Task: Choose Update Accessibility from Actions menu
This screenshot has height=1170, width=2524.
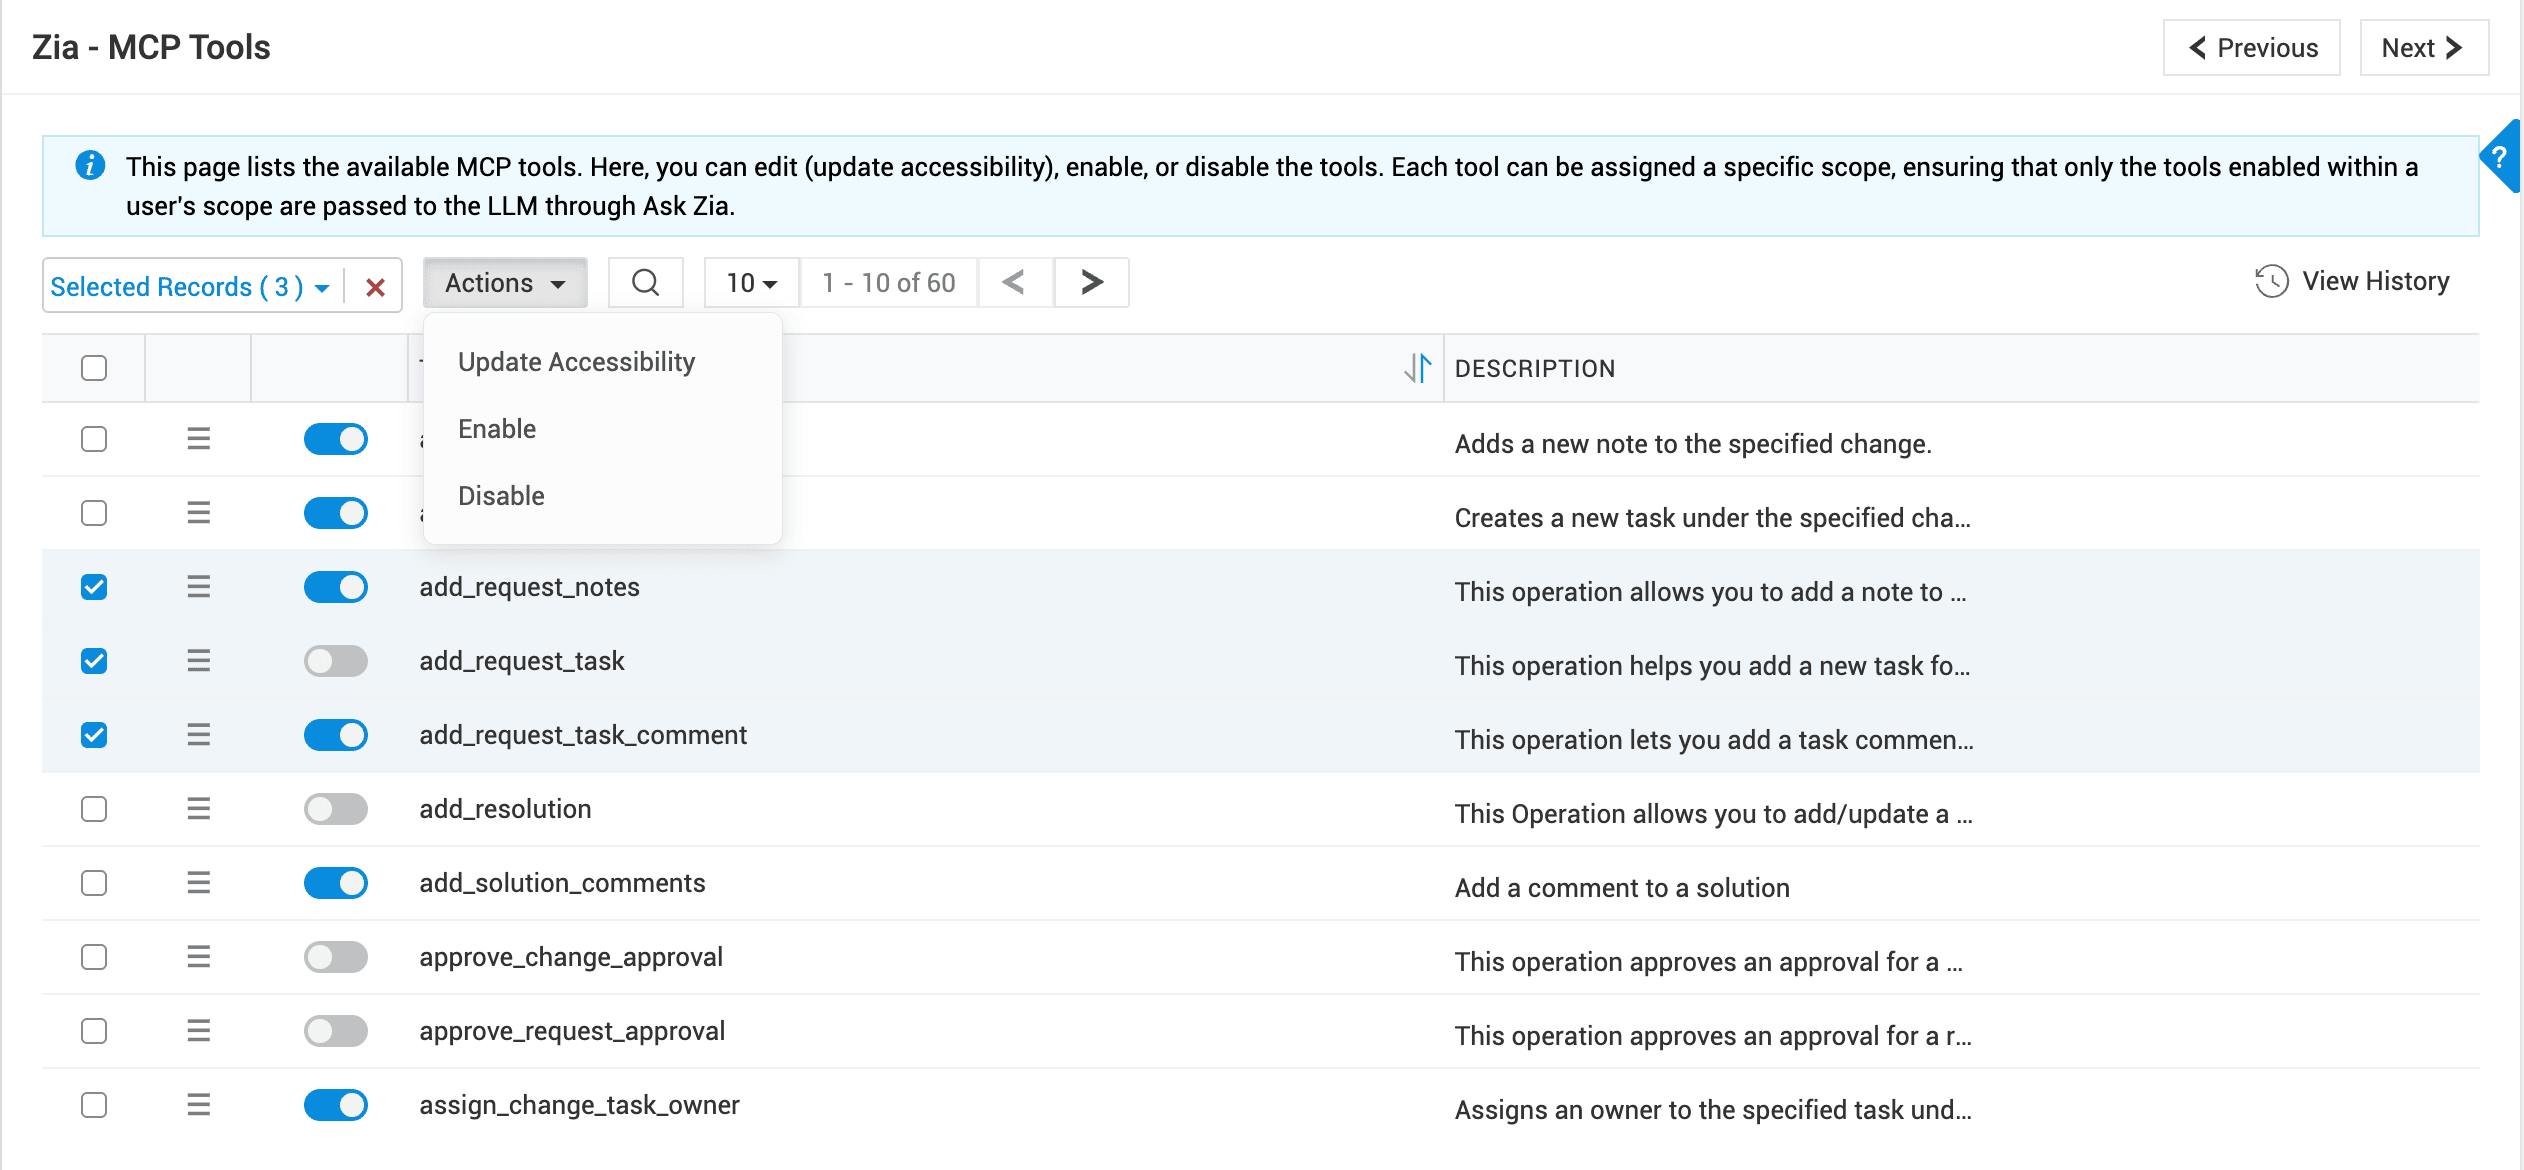Action: click(x=577, y=362)
